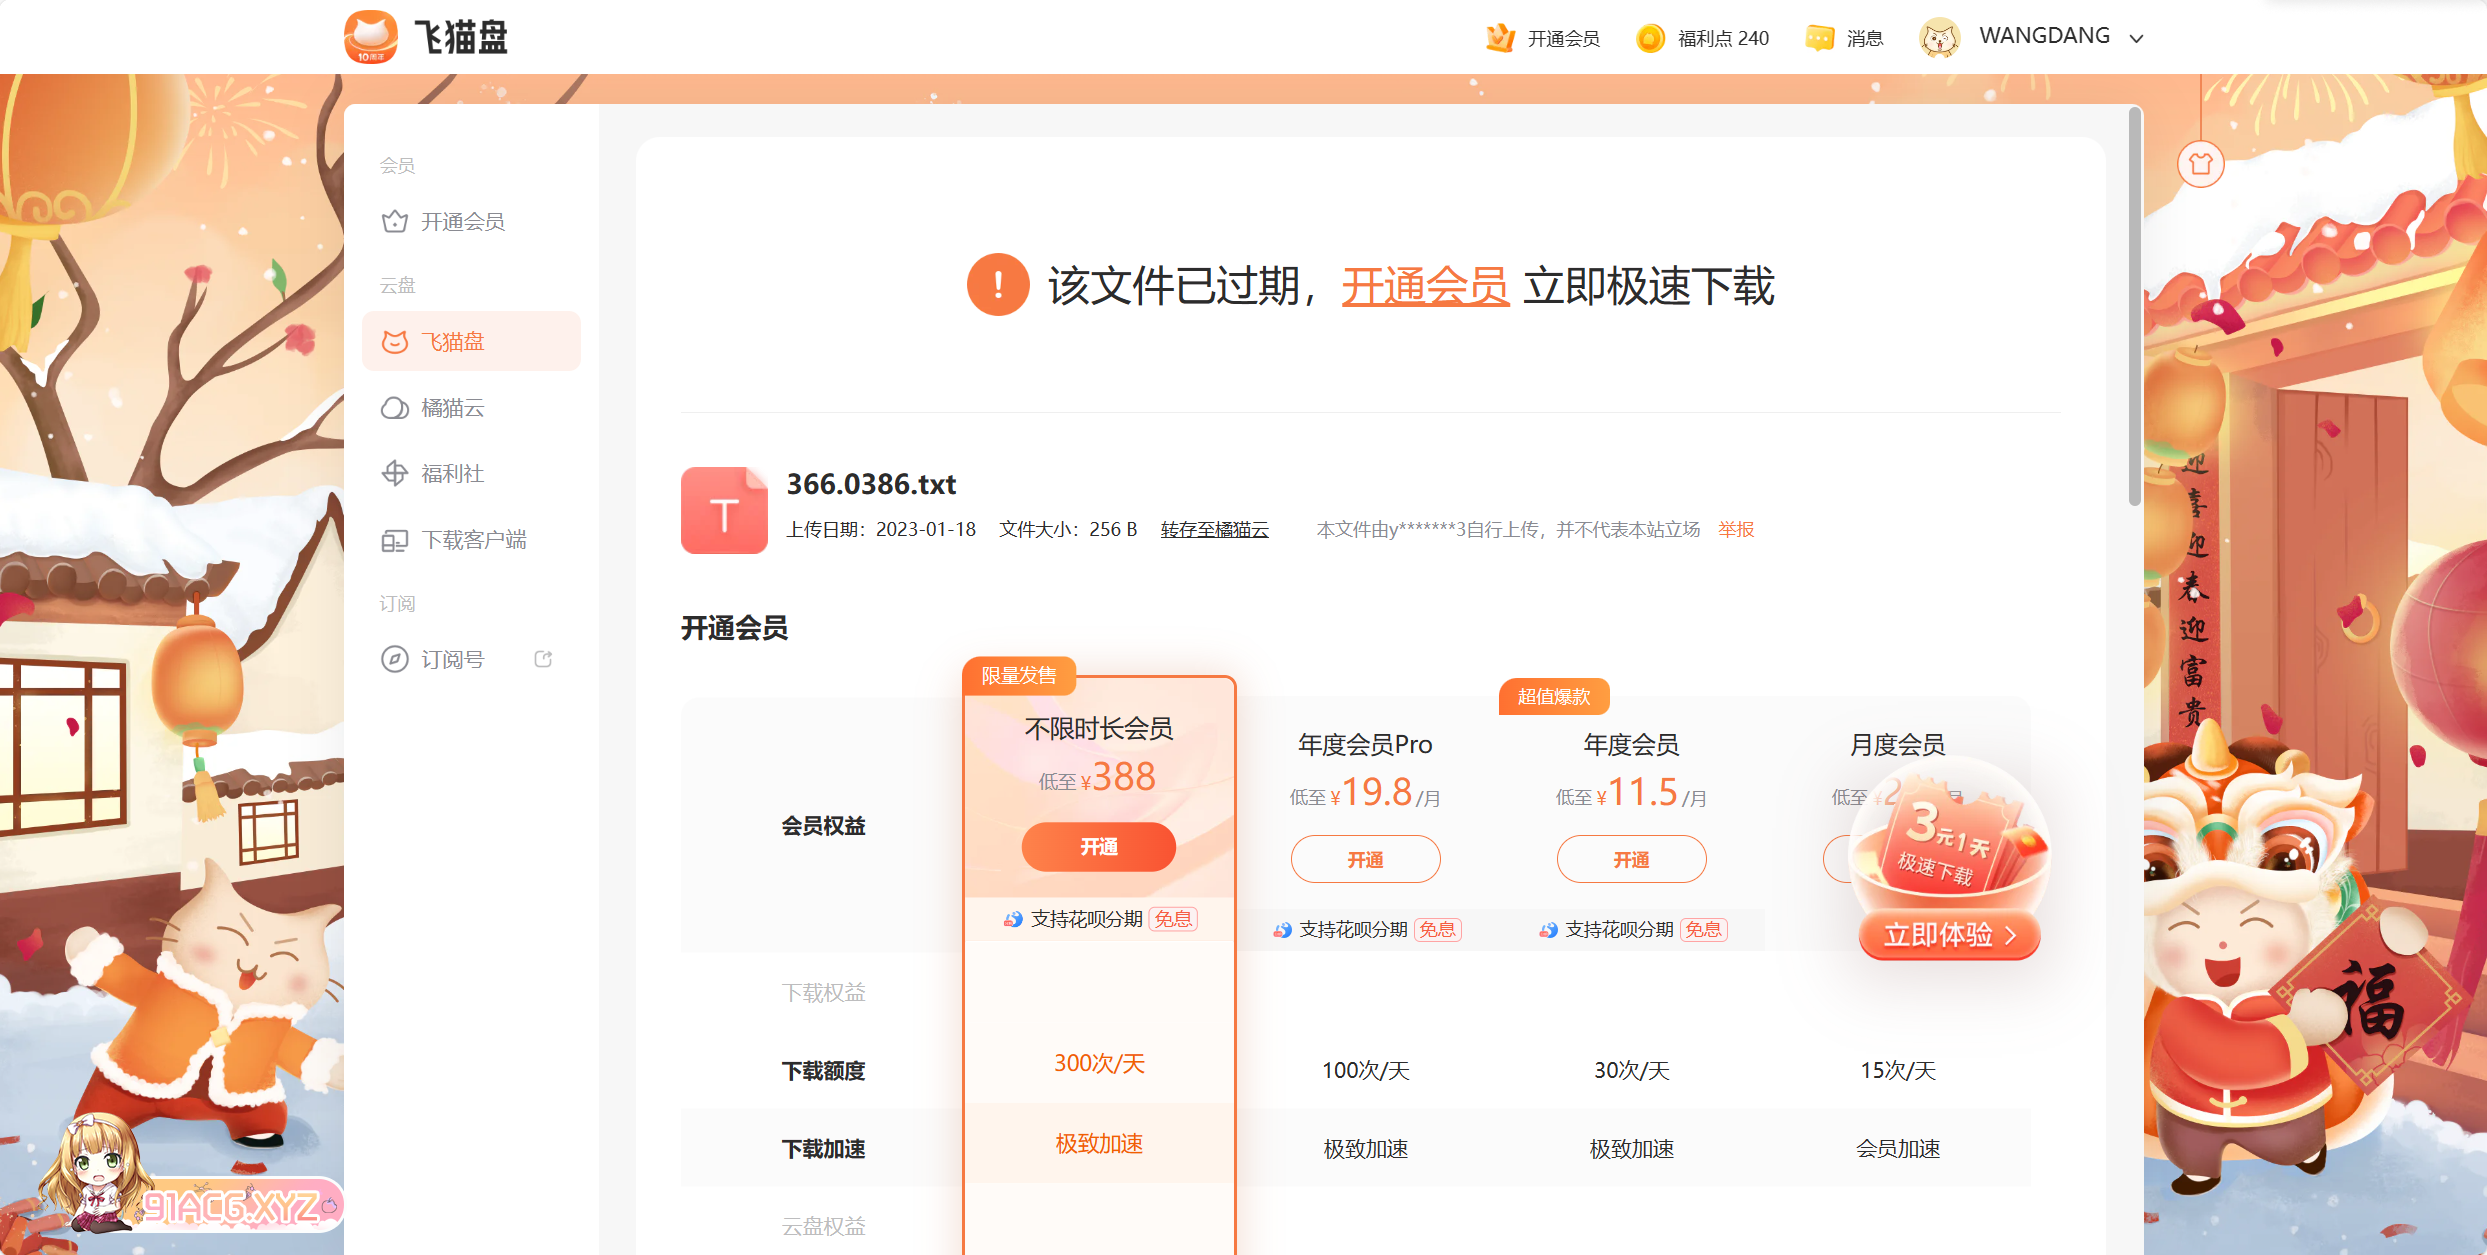Select 开通会员 in the sidebar

point(462,221)
